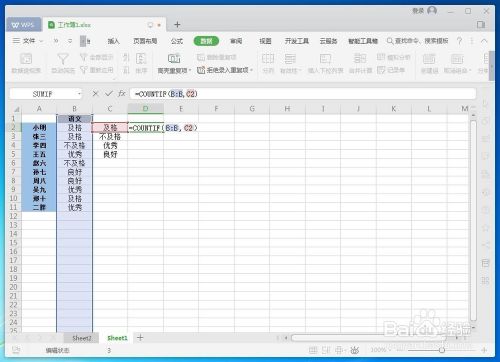Click cell C3 containing 不及格
Viewport: 500px width, 362px height.
[110, 137]
